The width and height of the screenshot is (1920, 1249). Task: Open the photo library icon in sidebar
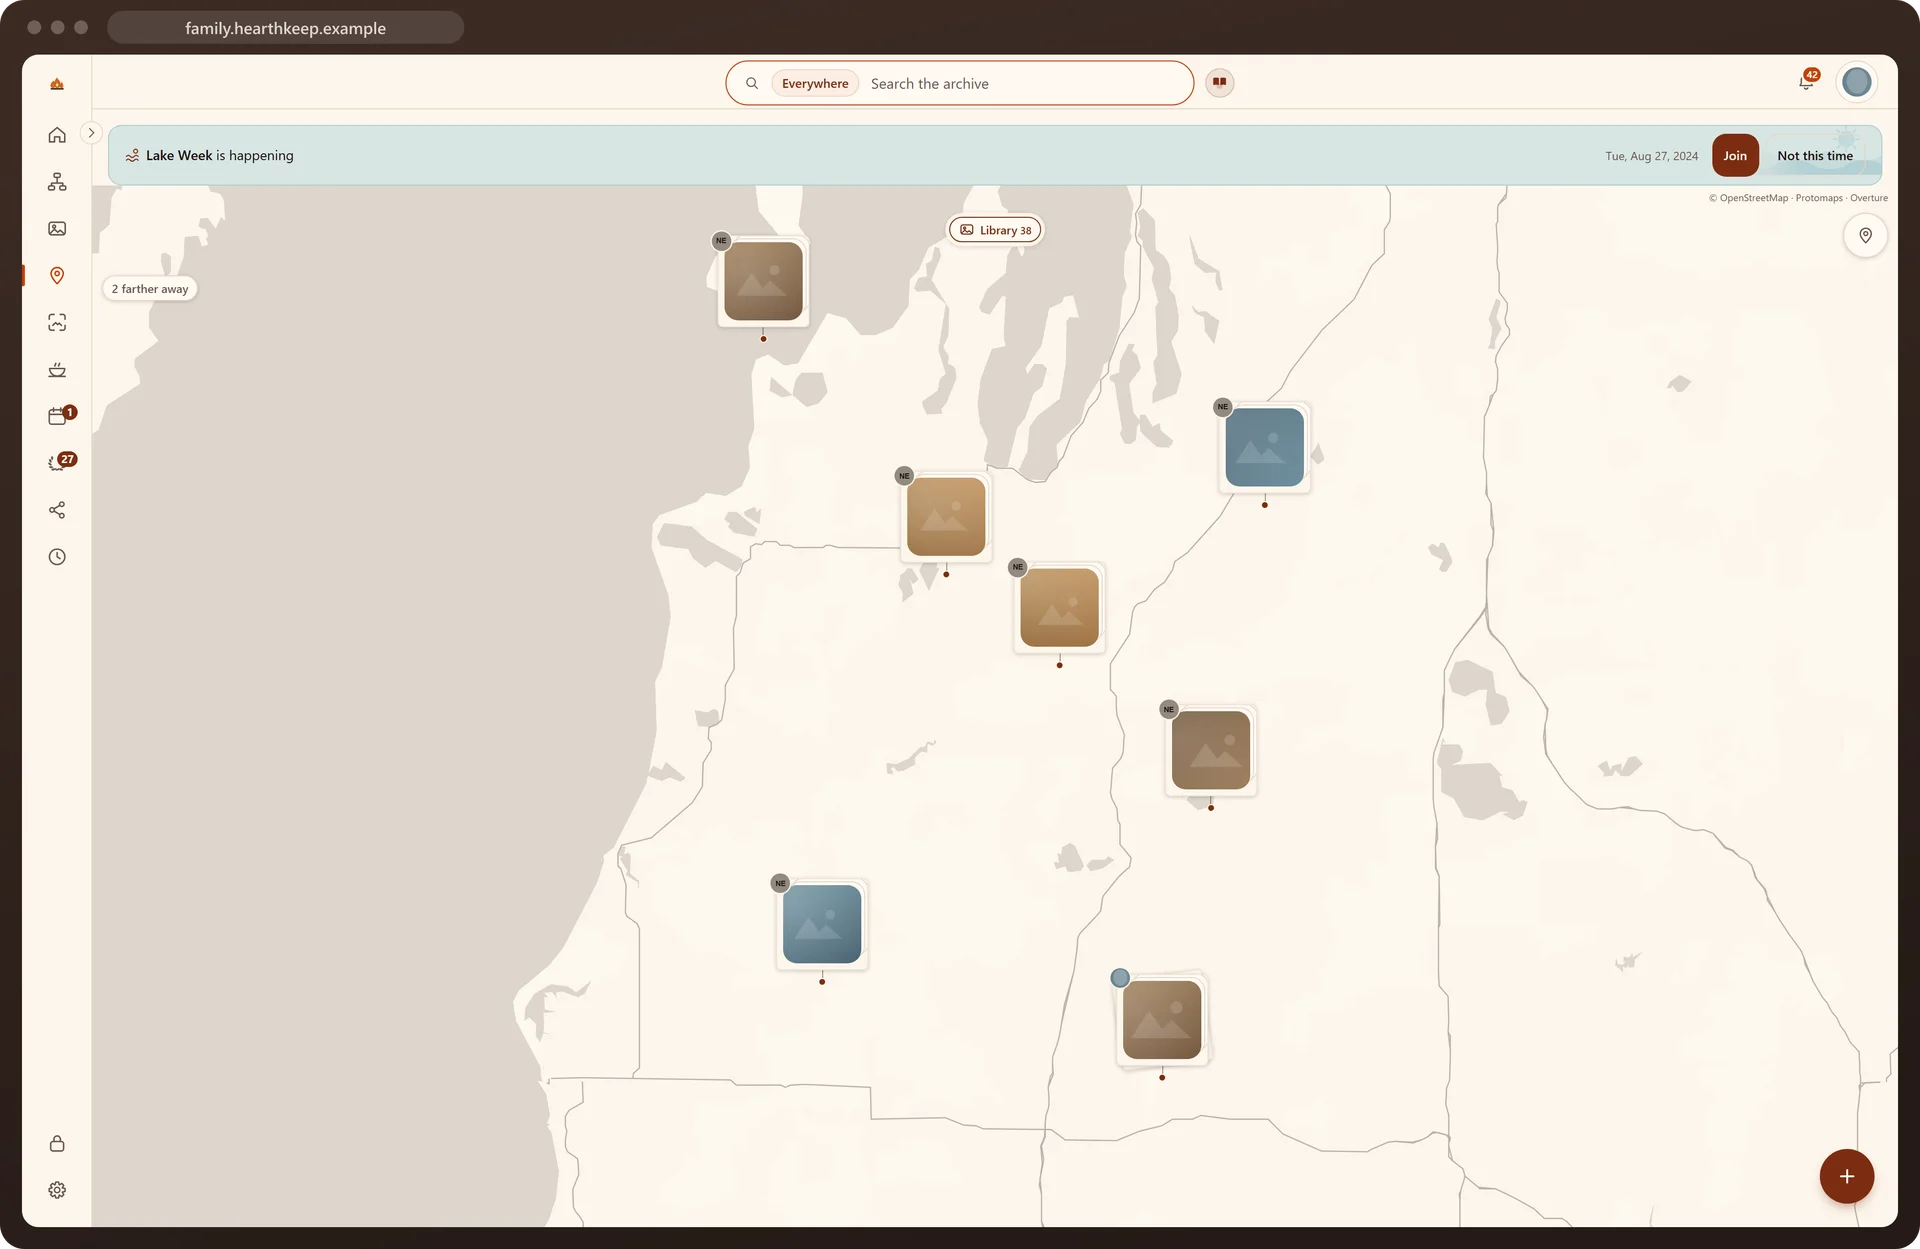[x=57, y=229]
